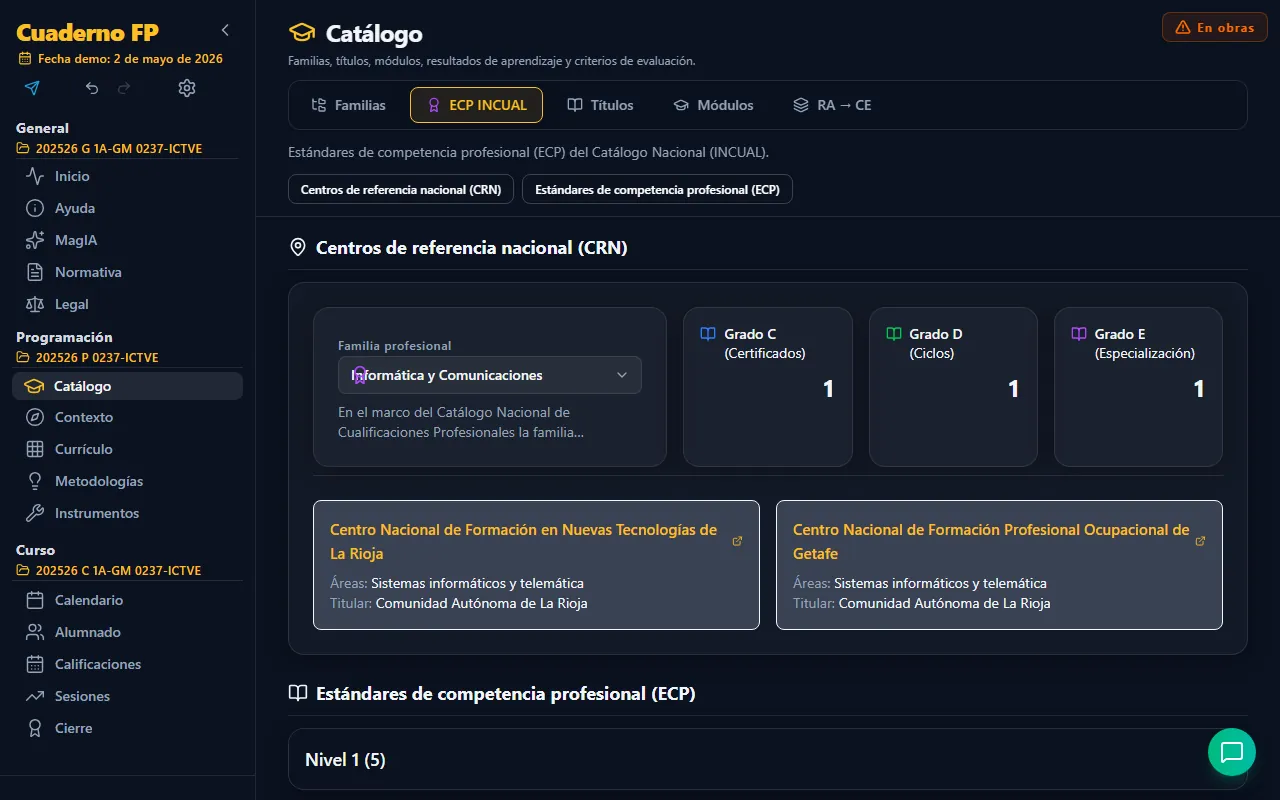Open settings gear icon in sidebar
Screen dimensions: 1280x800
tap(187, 88)
